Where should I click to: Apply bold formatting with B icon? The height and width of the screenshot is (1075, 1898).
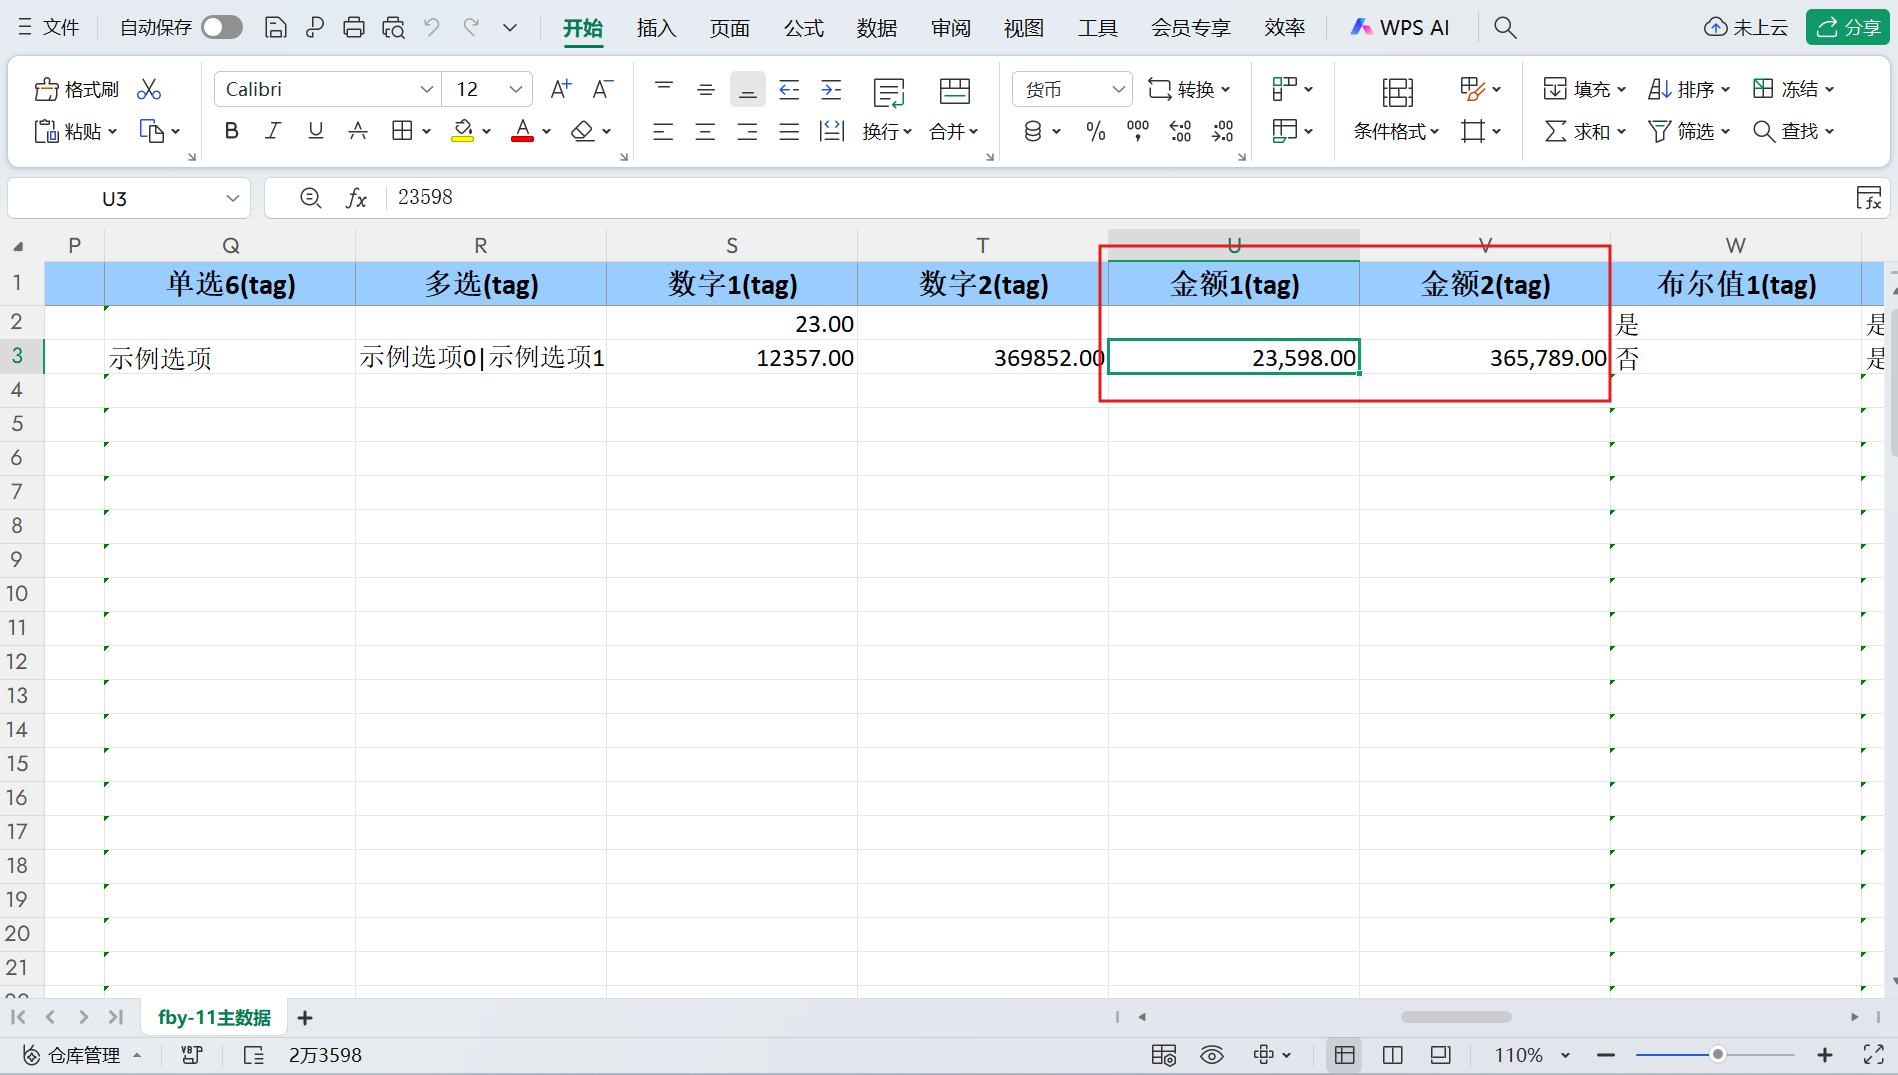point(231,131)
